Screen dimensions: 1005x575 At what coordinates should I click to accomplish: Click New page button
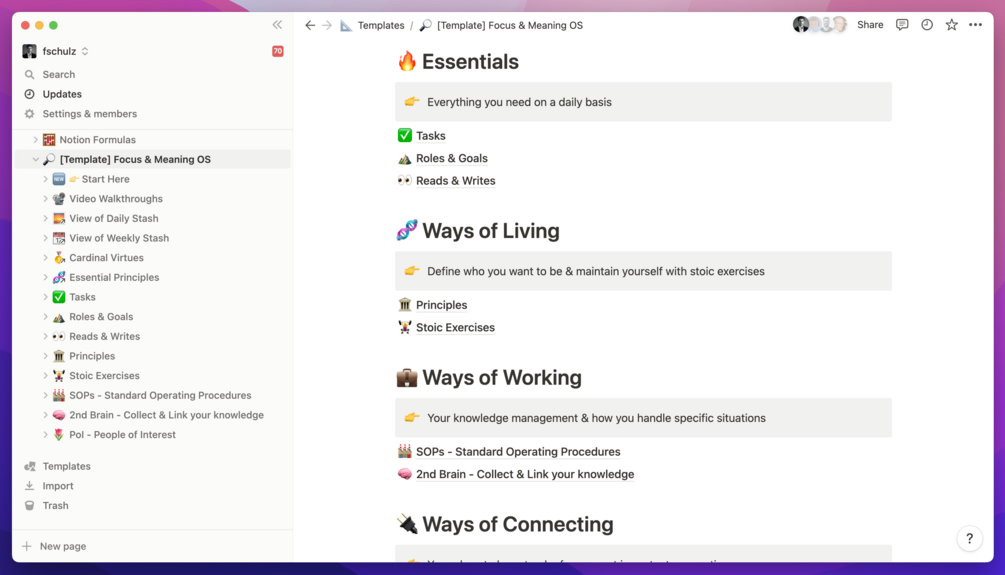pyautogui.click(x=63, y=546)
